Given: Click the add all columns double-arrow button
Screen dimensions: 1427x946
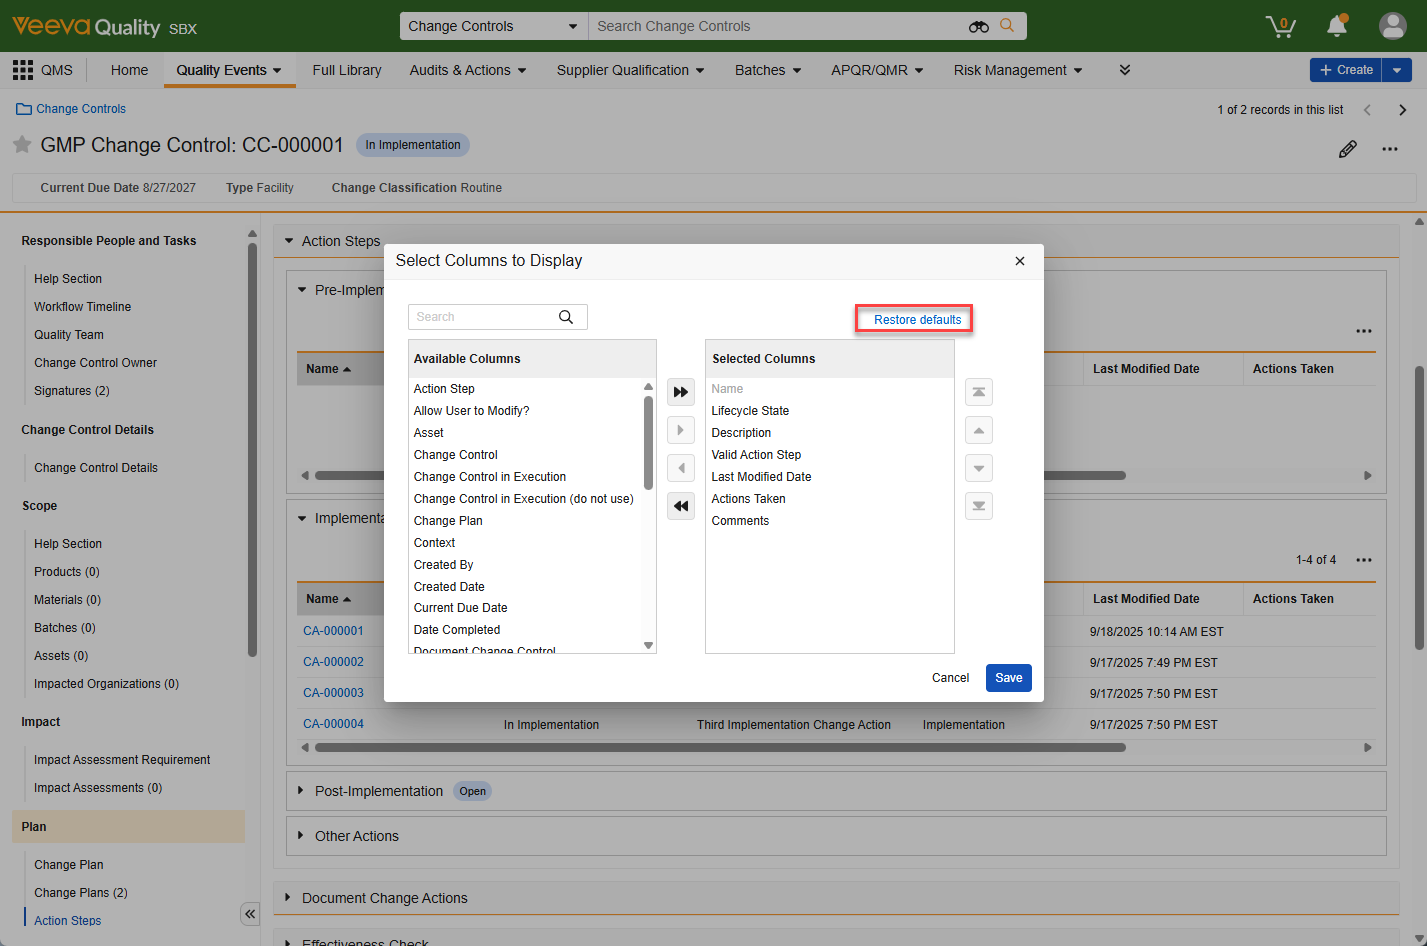Looking at the screenshot, I should pyautogui.click(x=681, y=392).
